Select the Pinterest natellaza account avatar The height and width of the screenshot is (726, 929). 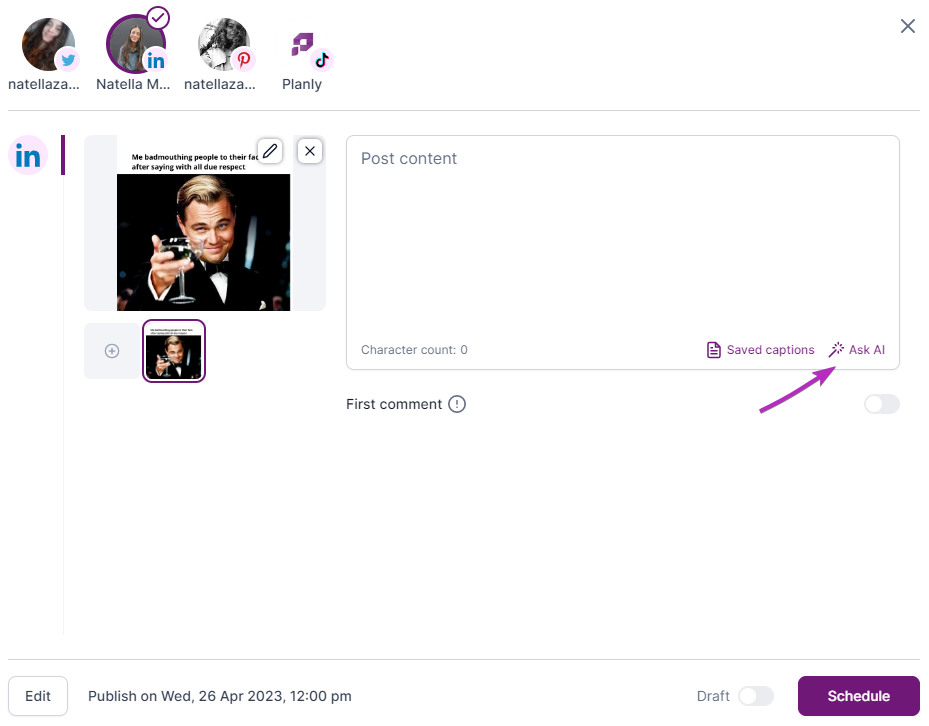click(x=224, y=44)
